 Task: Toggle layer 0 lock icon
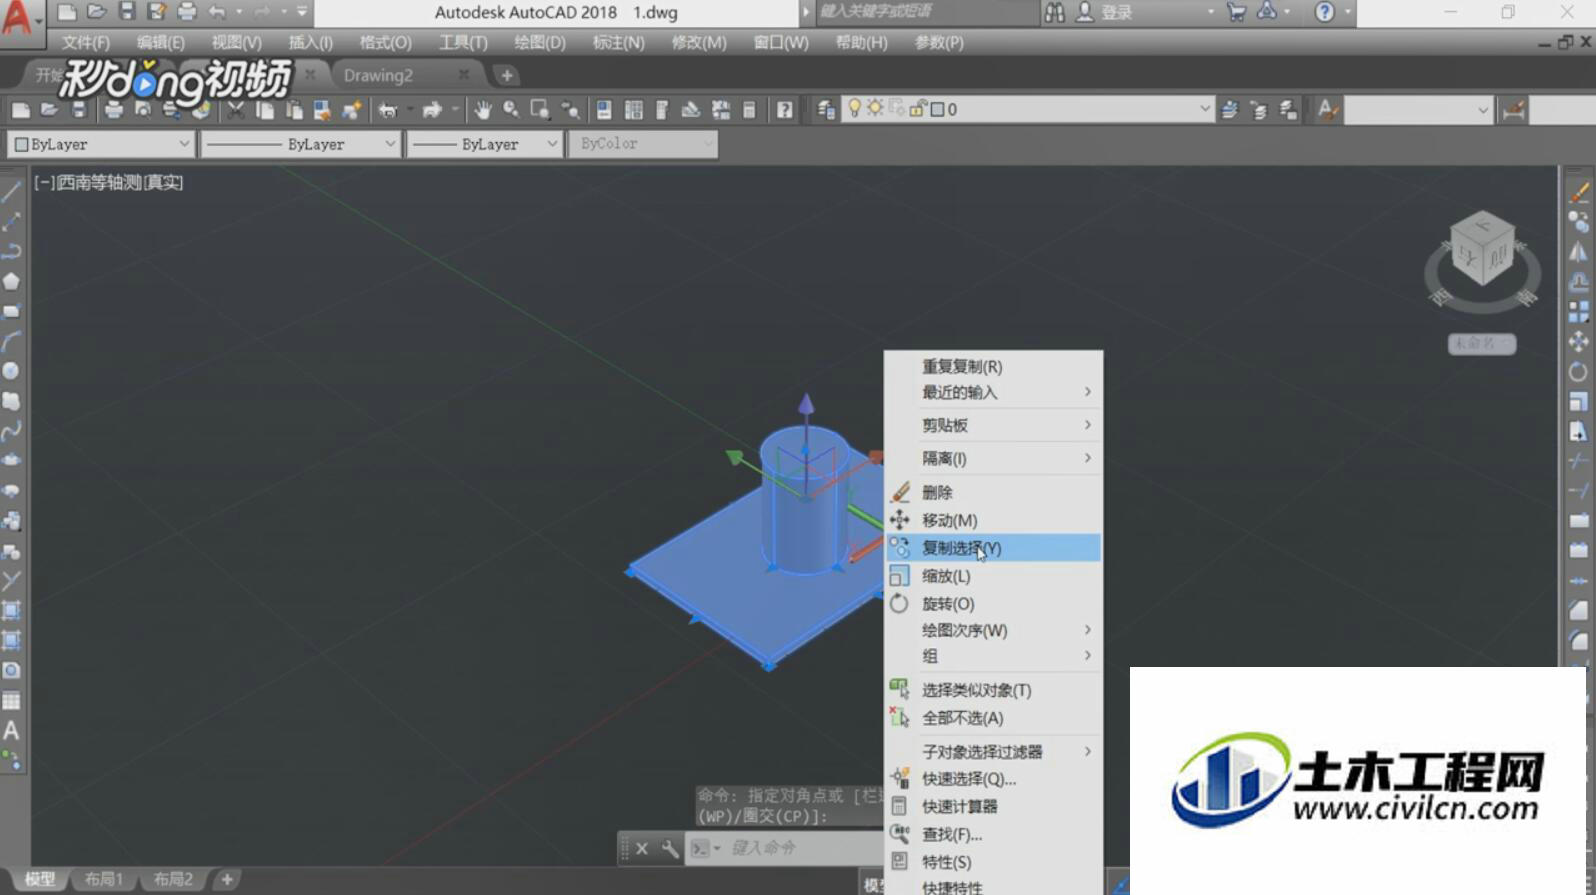(918, 108)
